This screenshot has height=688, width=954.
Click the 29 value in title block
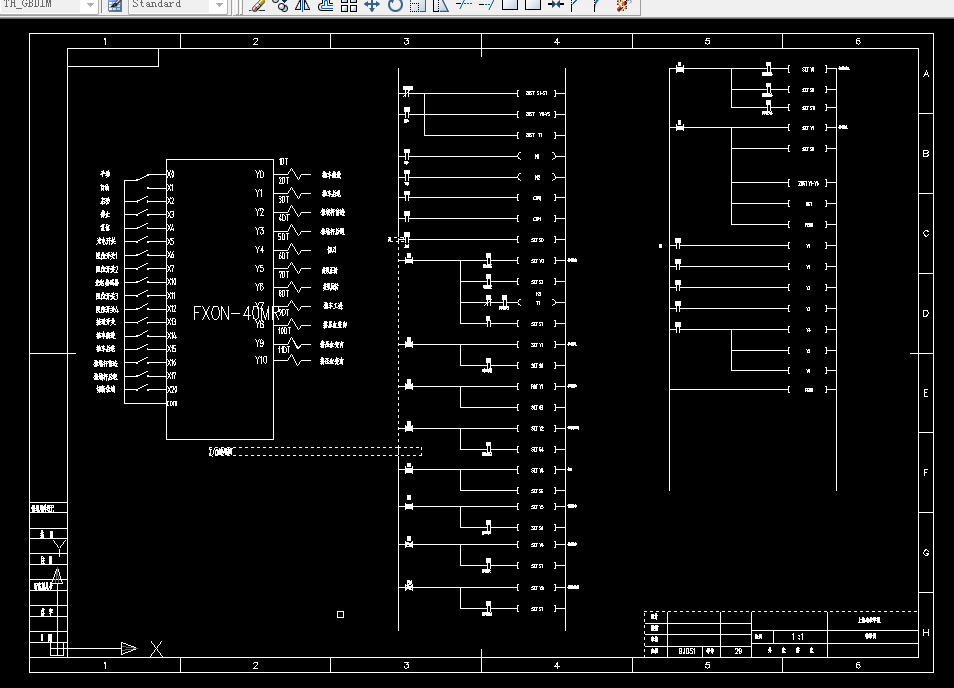tap(738, 651)
